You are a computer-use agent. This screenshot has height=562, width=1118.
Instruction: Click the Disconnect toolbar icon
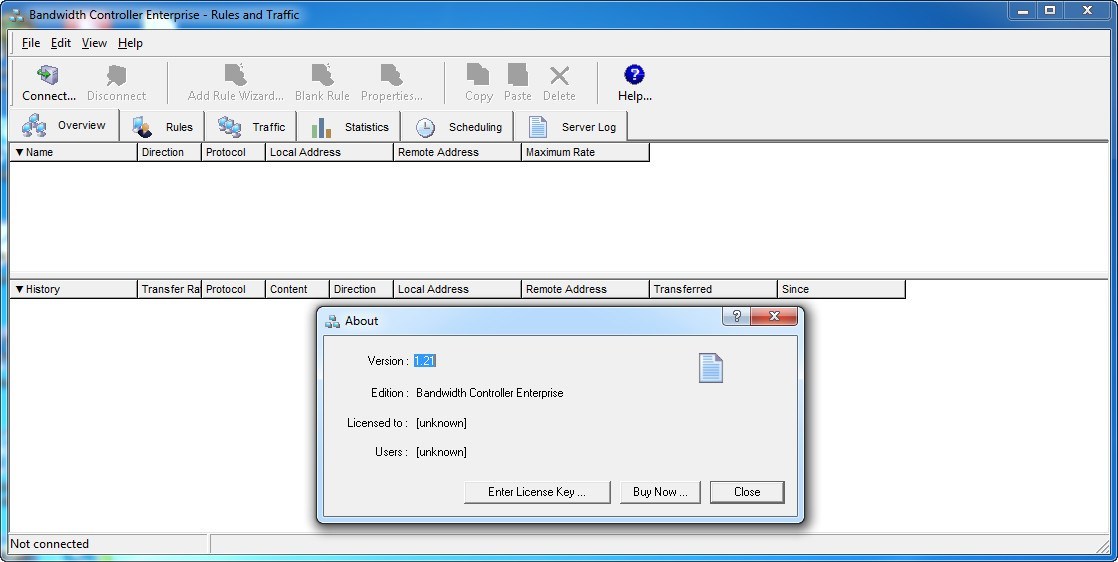116,83
